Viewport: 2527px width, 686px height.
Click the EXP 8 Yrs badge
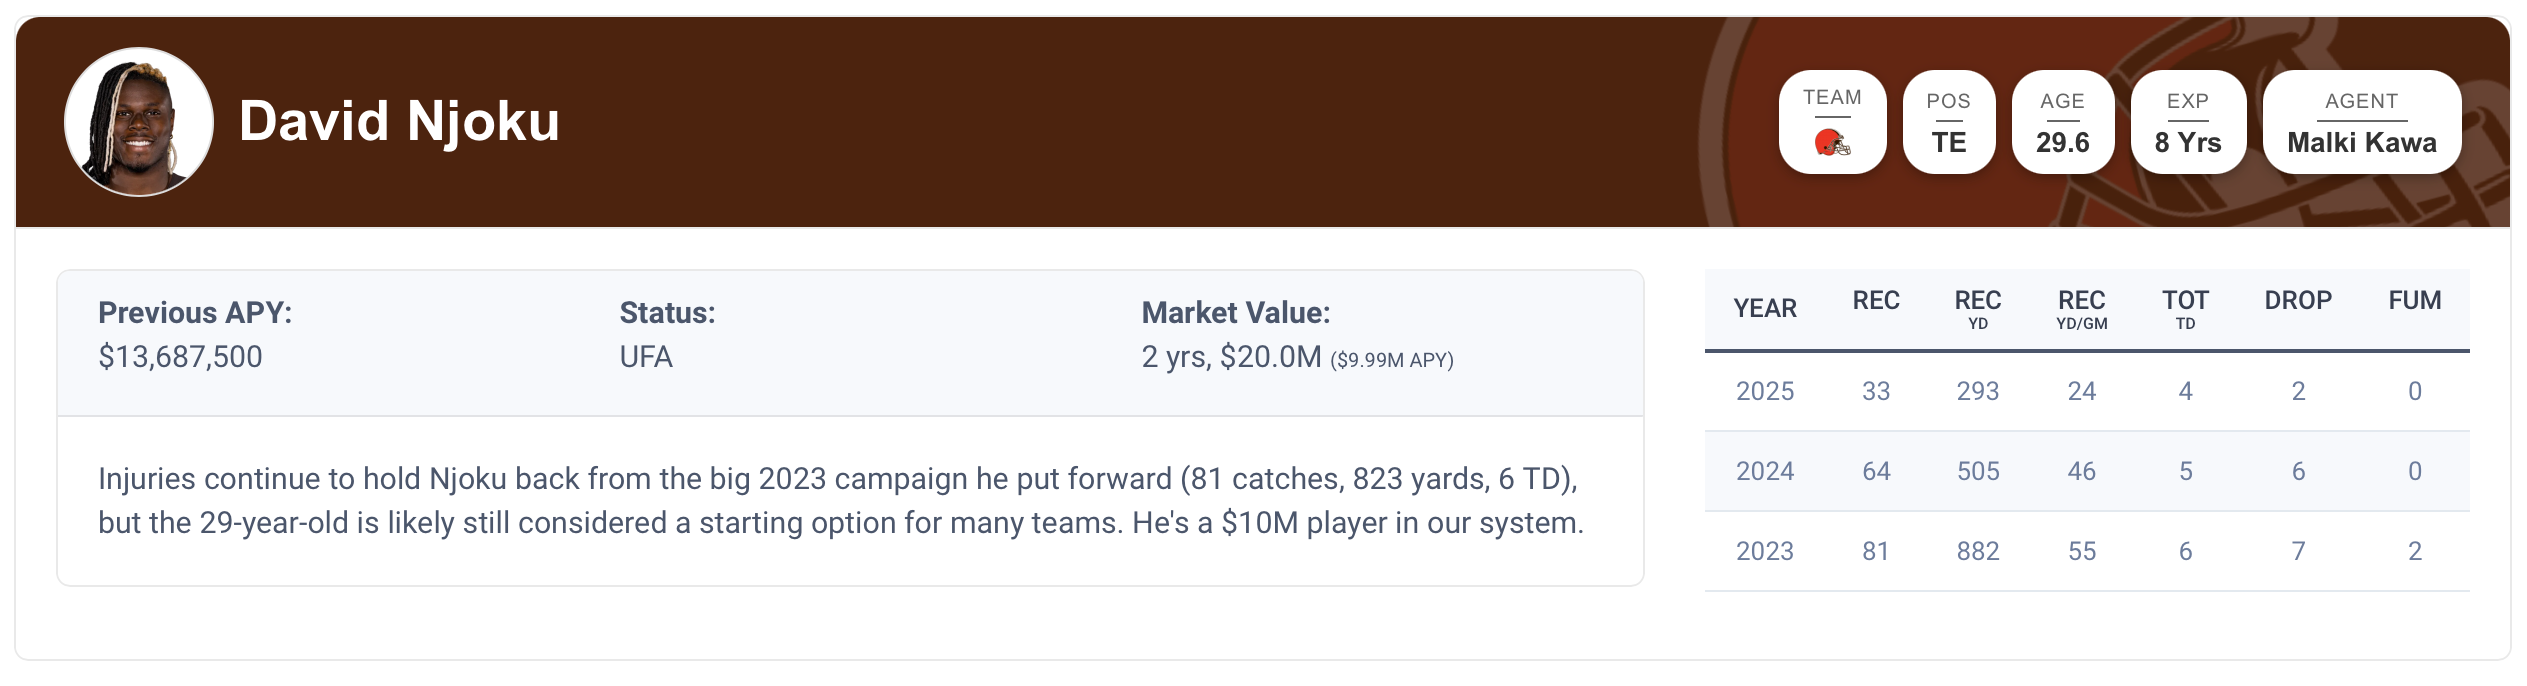(x=2187, y=123)
